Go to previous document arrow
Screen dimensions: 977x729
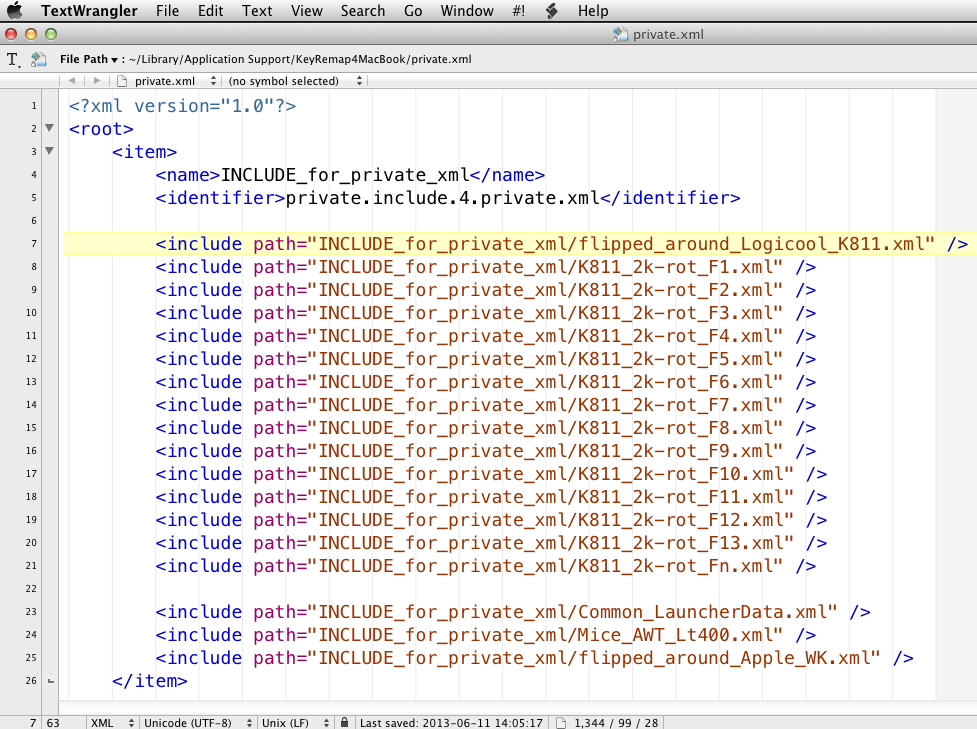[72, 80]
